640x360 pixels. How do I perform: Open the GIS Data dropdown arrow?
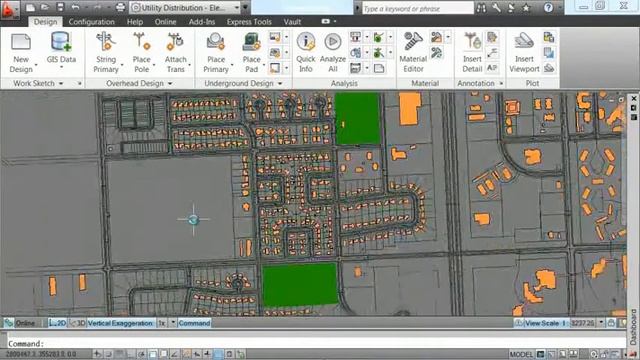pyautogui.click(x=61, y=67)
